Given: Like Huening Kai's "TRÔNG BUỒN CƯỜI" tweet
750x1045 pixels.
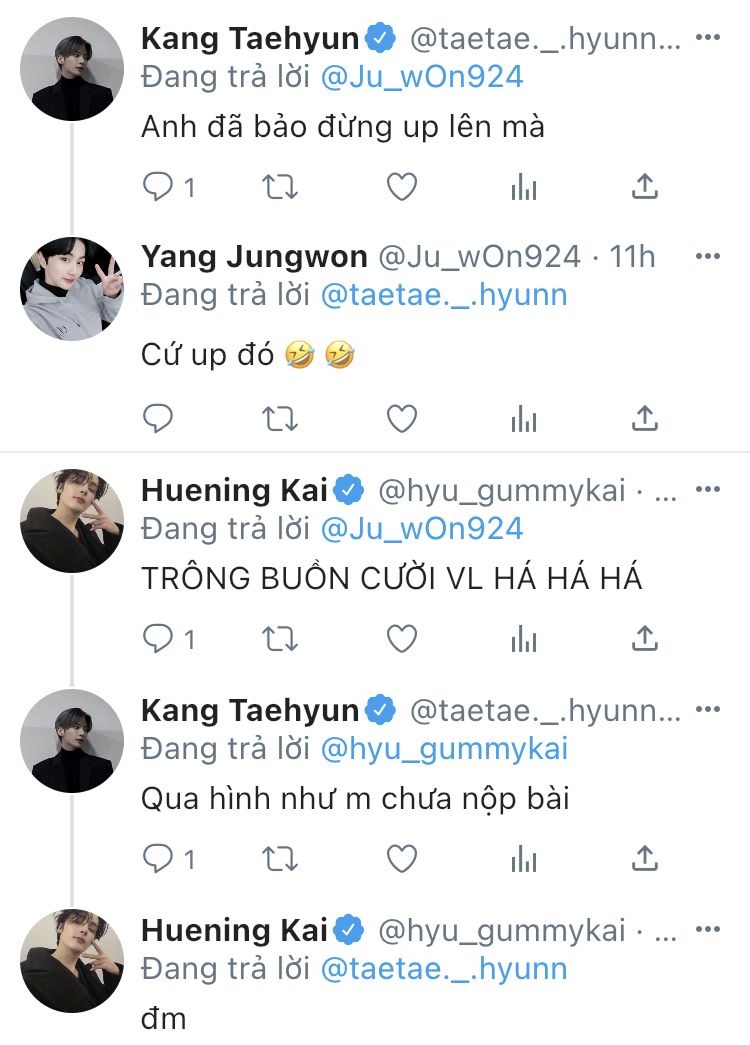Looking at the screenshot, I should (x=402, y=638).
